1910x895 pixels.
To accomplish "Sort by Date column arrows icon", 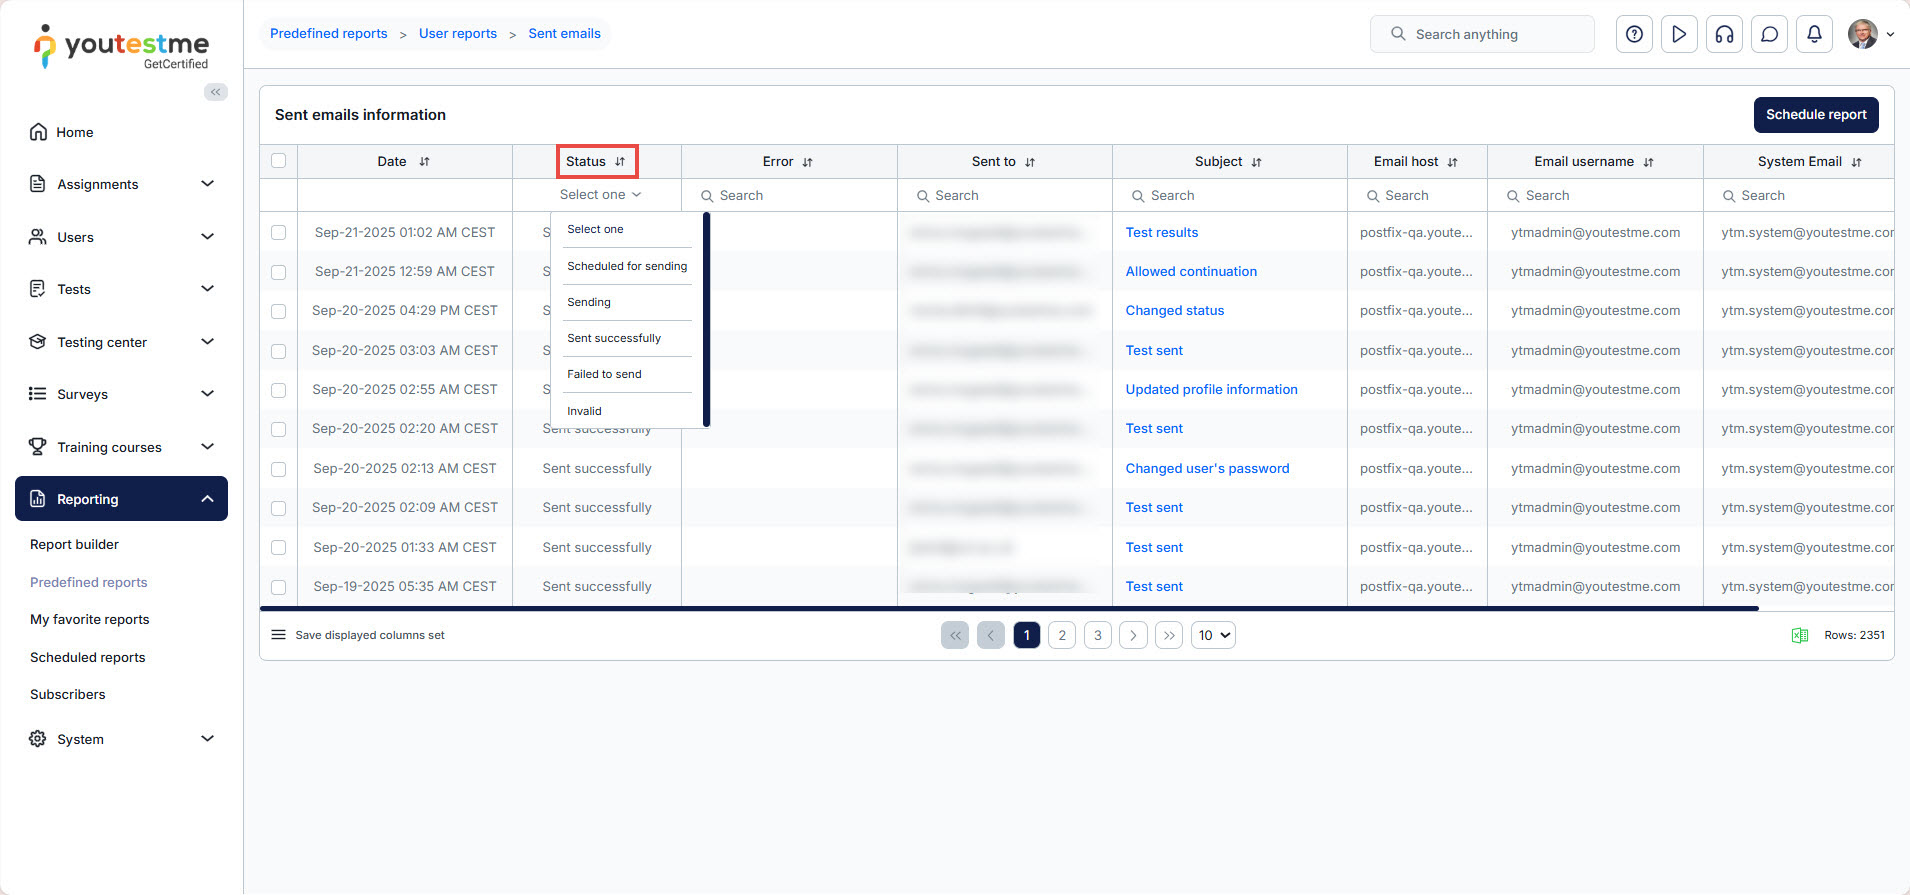I will [x=424, y=162].
